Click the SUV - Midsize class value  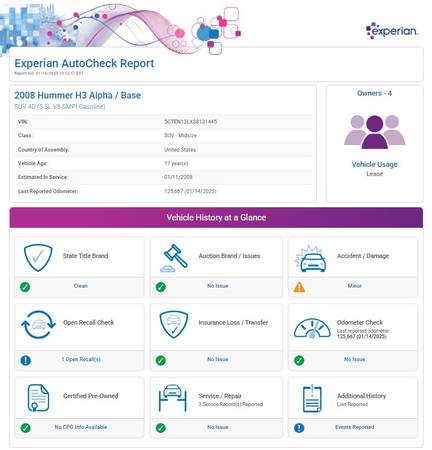pyautogui.click(x=180, y=135)
